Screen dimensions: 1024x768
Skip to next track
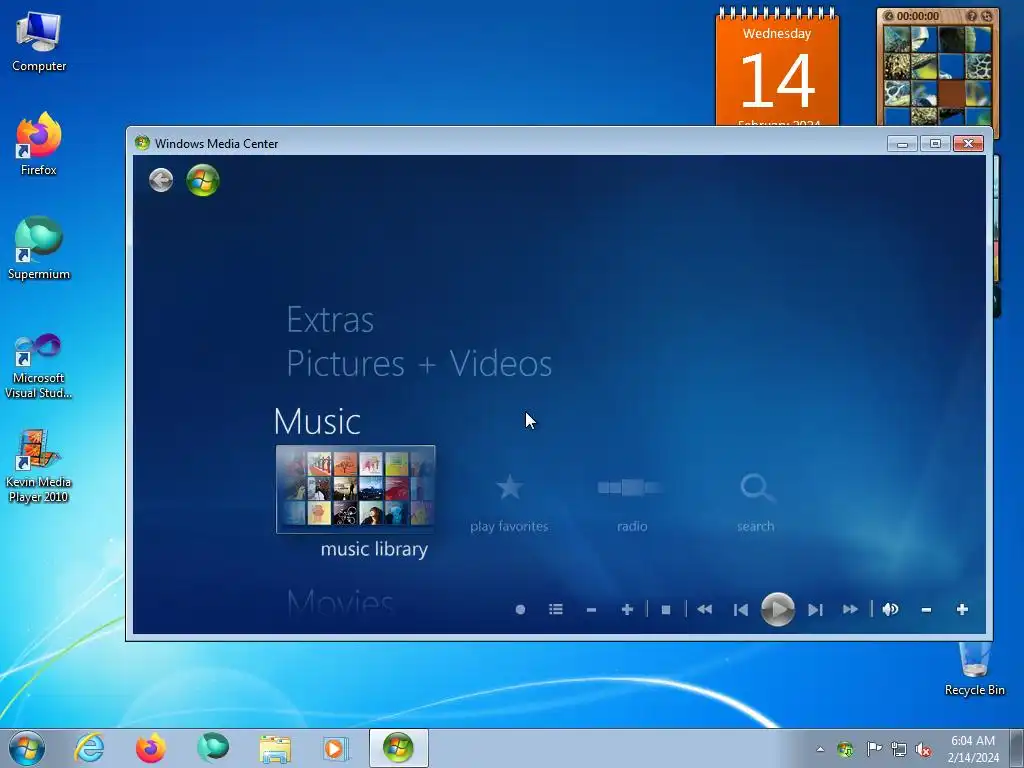[814, 610]
